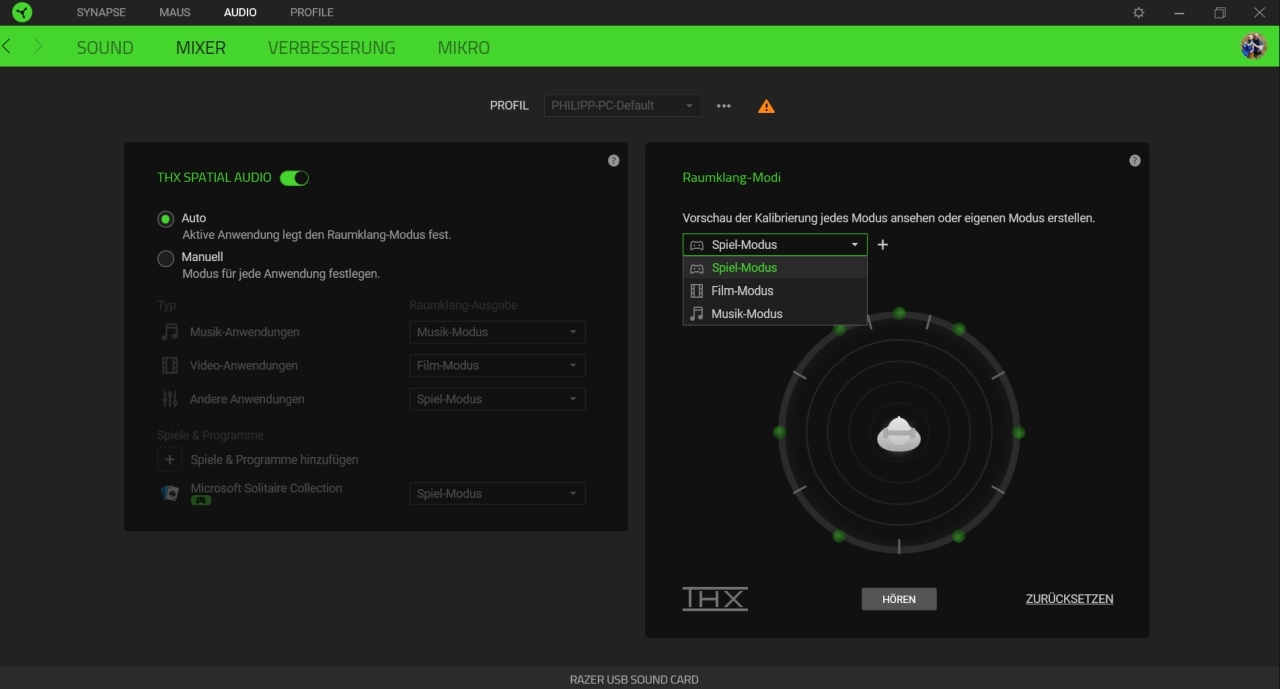Go back with the left arrow

[x=8, y=46]
